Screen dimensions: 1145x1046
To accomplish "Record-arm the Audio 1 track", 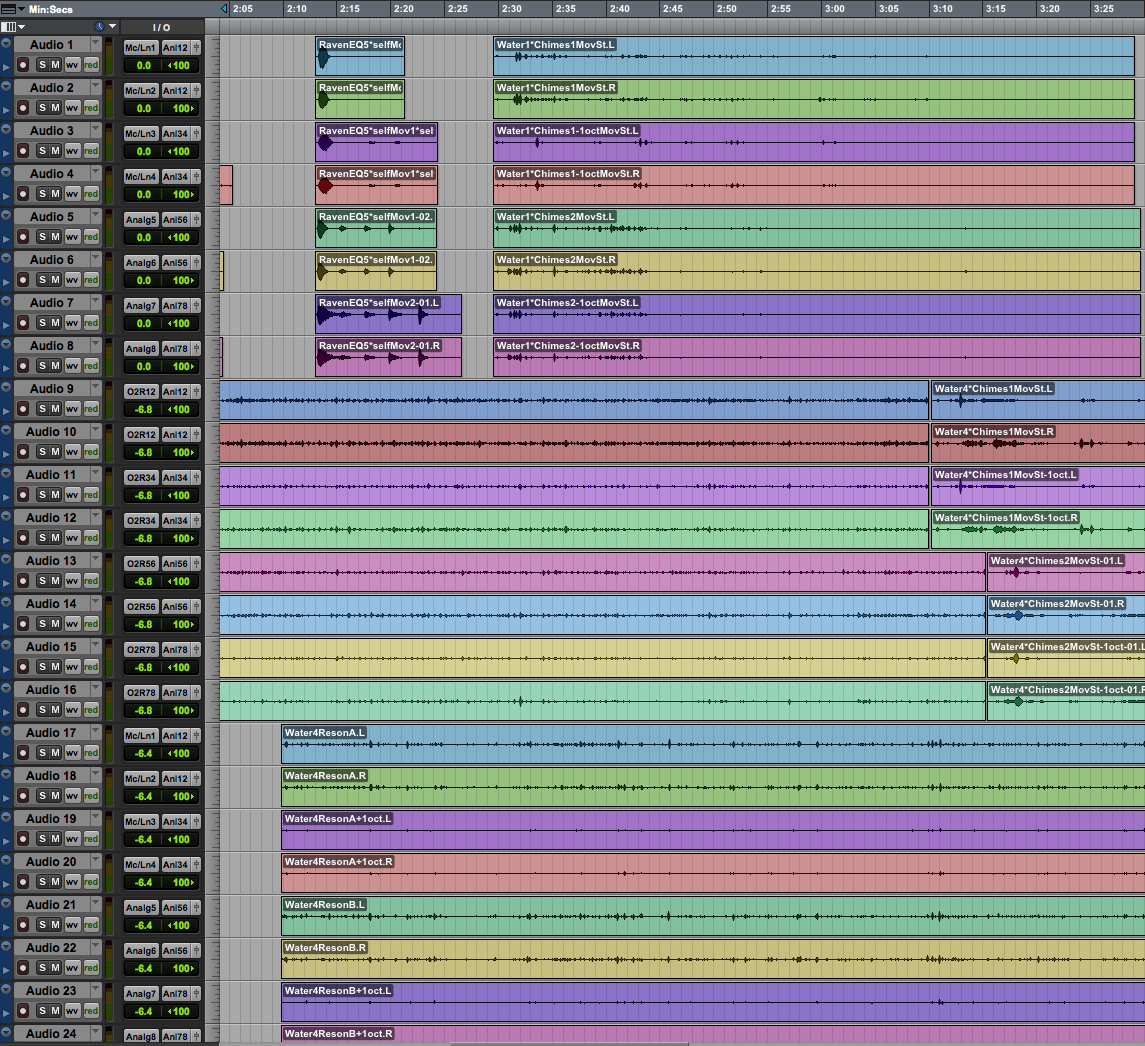I will click(x=23, y=64).
